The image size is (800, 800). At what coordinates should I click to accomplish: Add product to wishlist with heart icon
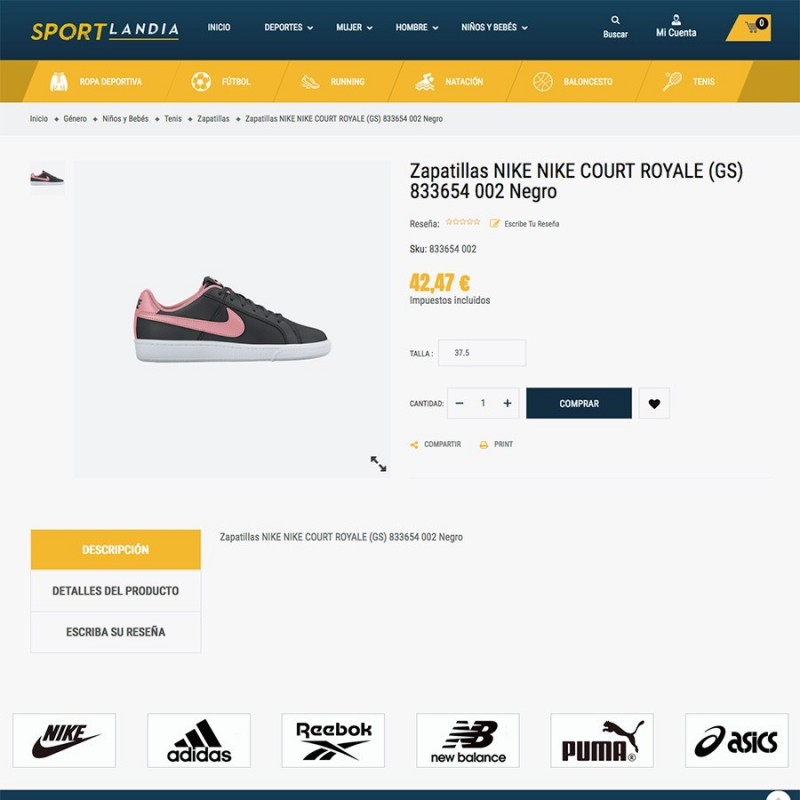click(x=654, y=404)
